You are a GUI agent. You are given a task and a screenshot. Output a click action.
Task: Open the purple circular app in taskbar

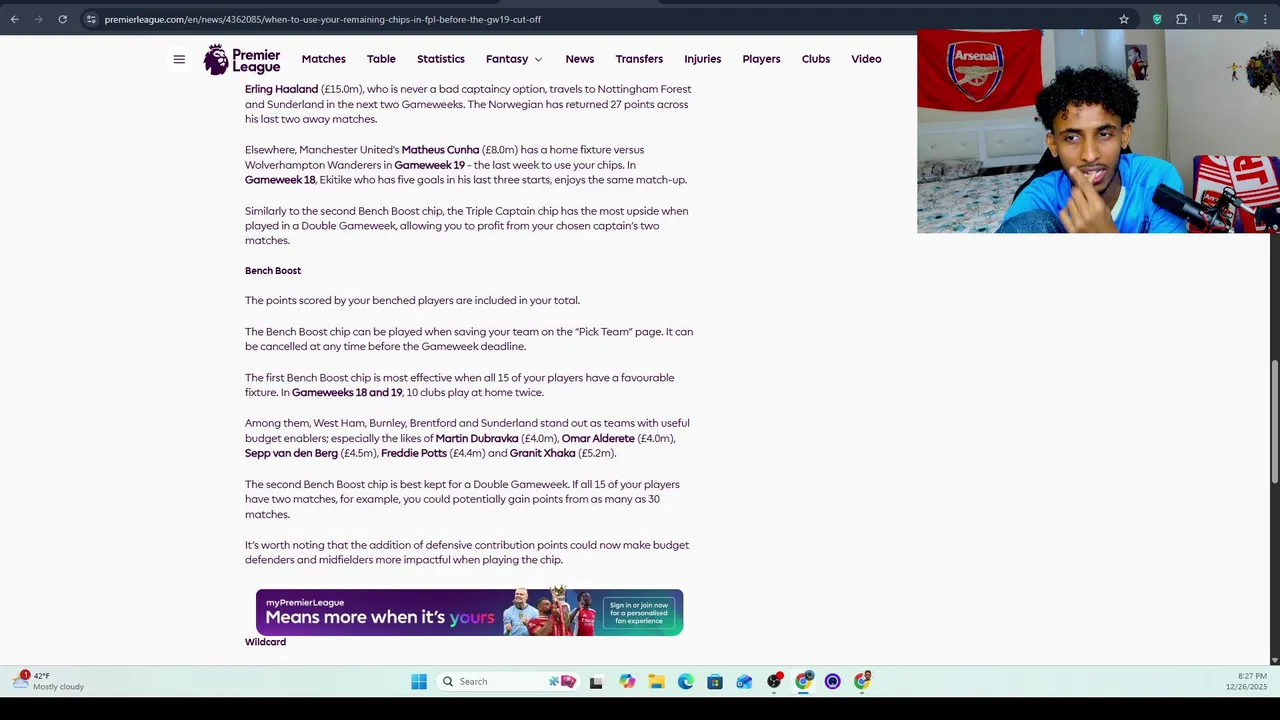[832, 682]
